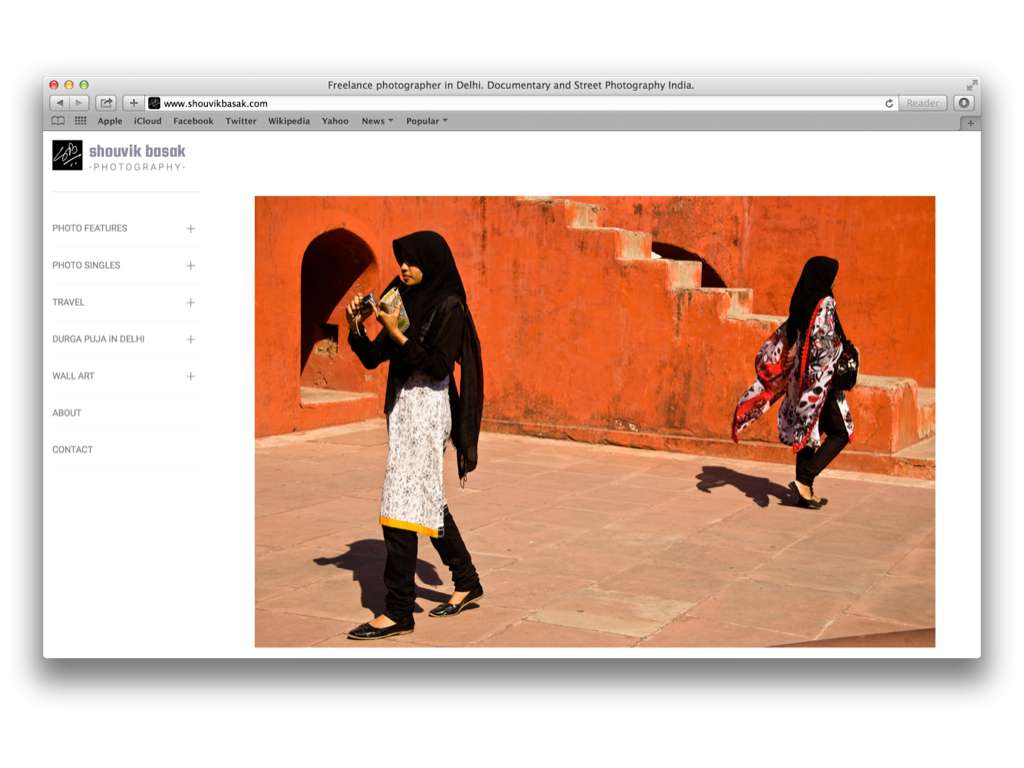This screenshot has height=768, width=1024.
Task: Minimize the window with yellow button
Action: (x=69, y=85)
